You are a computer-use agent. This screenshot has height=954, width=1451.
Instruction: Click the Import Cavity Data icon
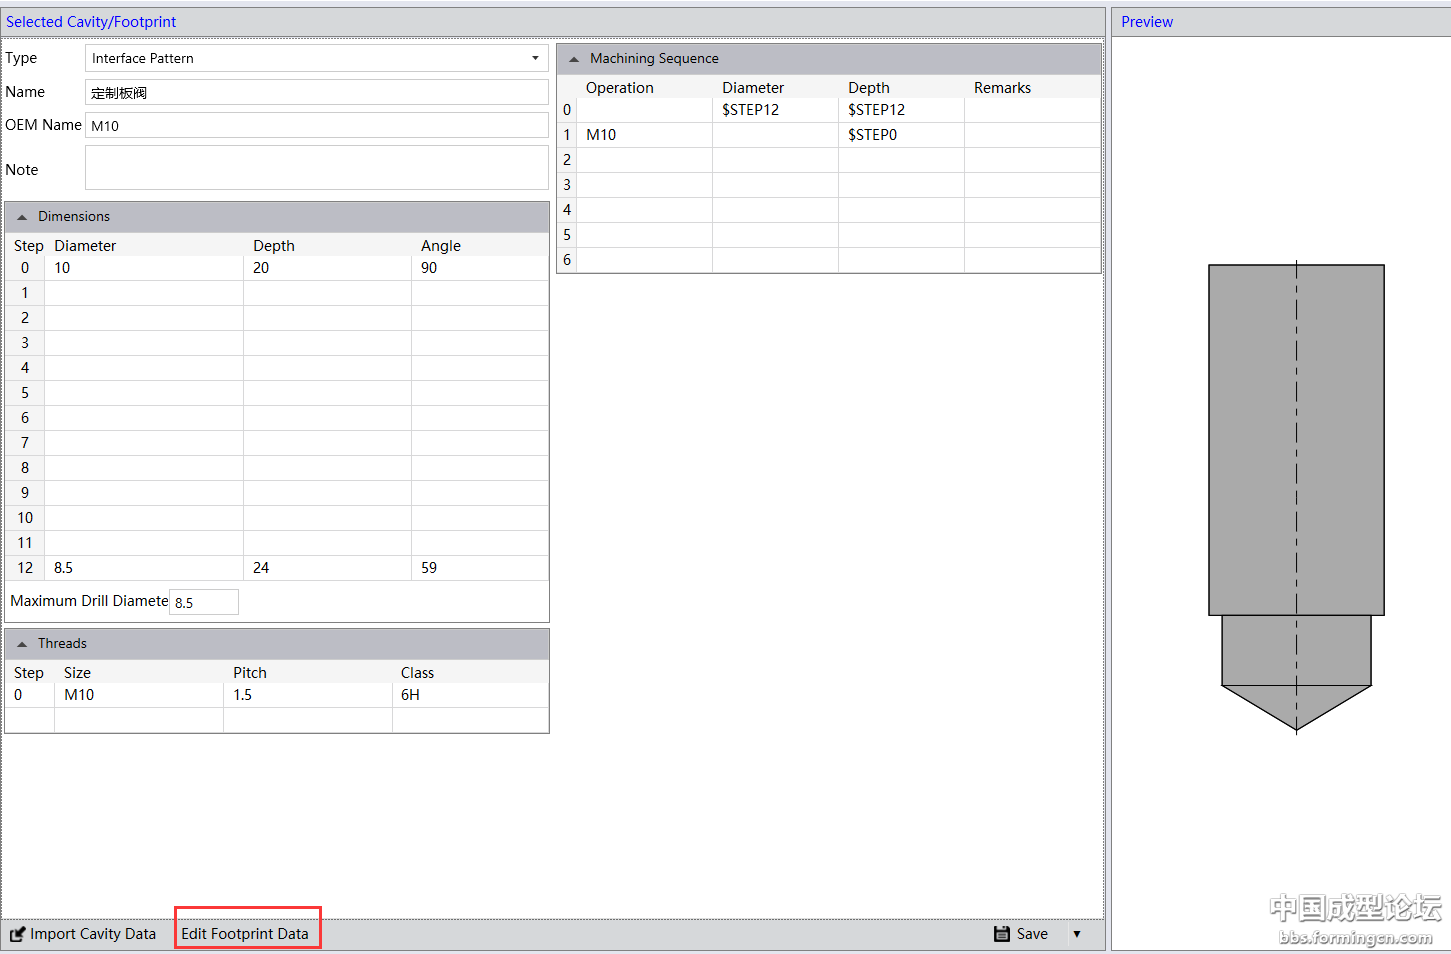tap(18, 934)
